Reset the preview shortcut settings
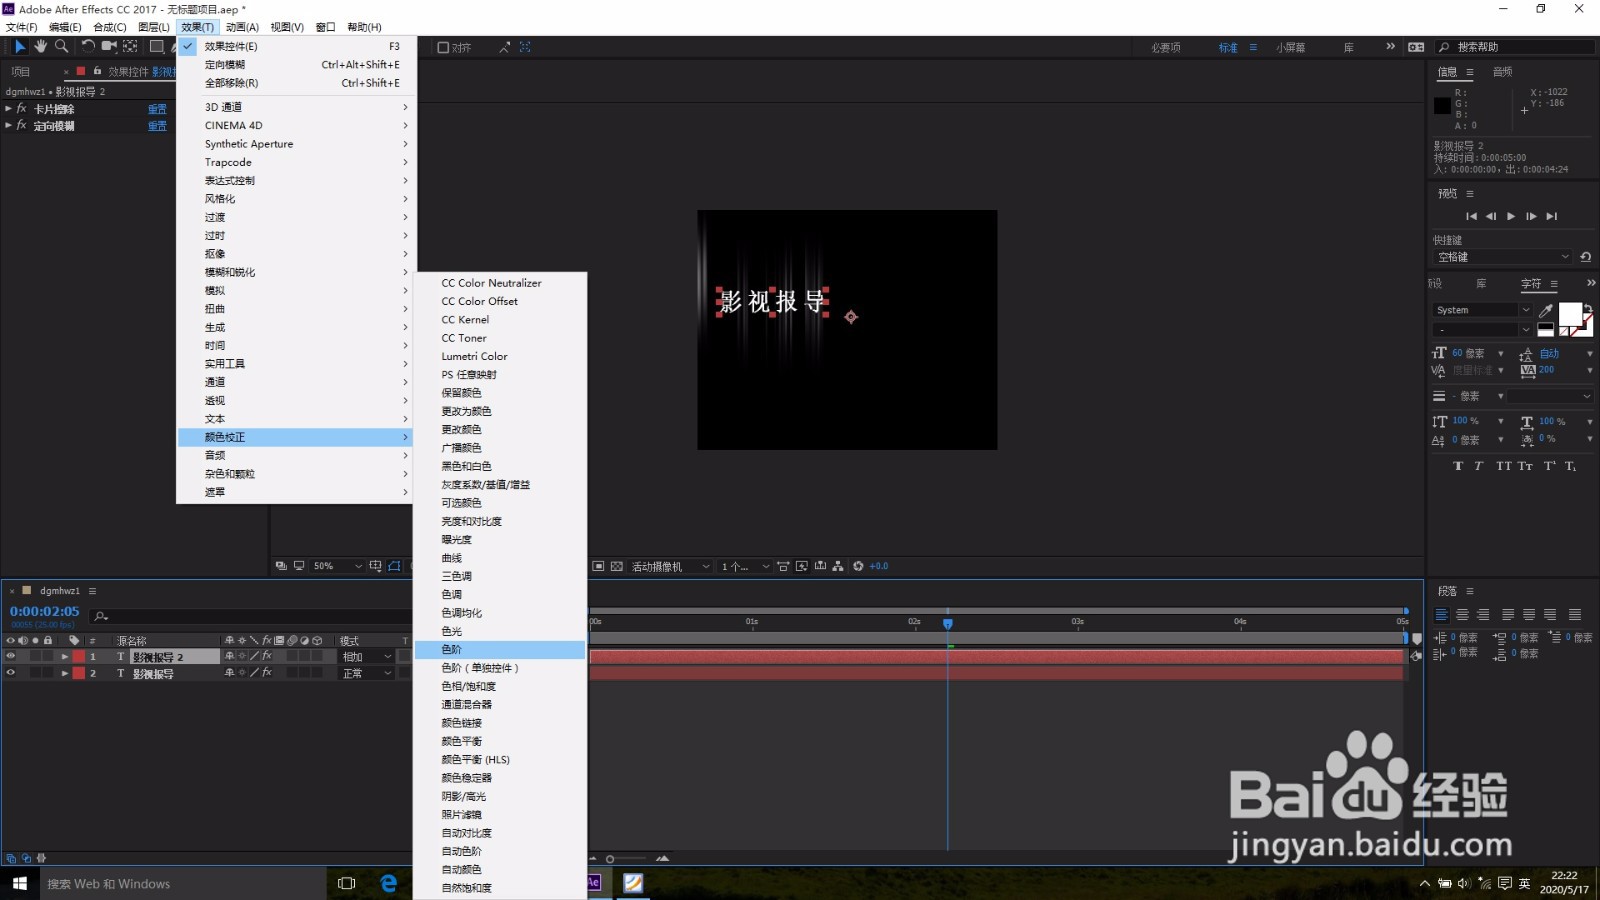The image size is (1600, 900). coord(1585,257)
